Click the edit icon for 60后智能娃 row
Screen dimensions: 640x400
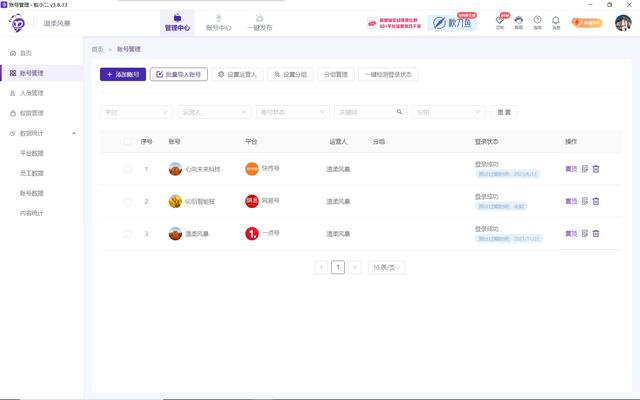click(585, 201)
